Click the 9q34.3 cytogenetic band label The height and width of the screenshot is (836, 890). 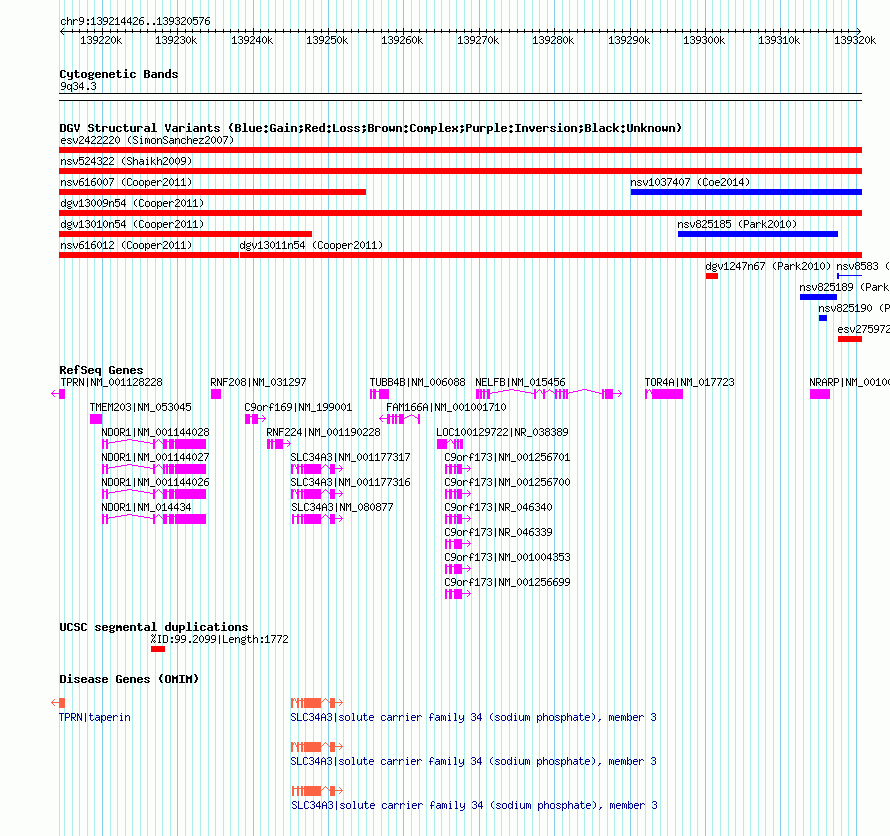point(78,86)
